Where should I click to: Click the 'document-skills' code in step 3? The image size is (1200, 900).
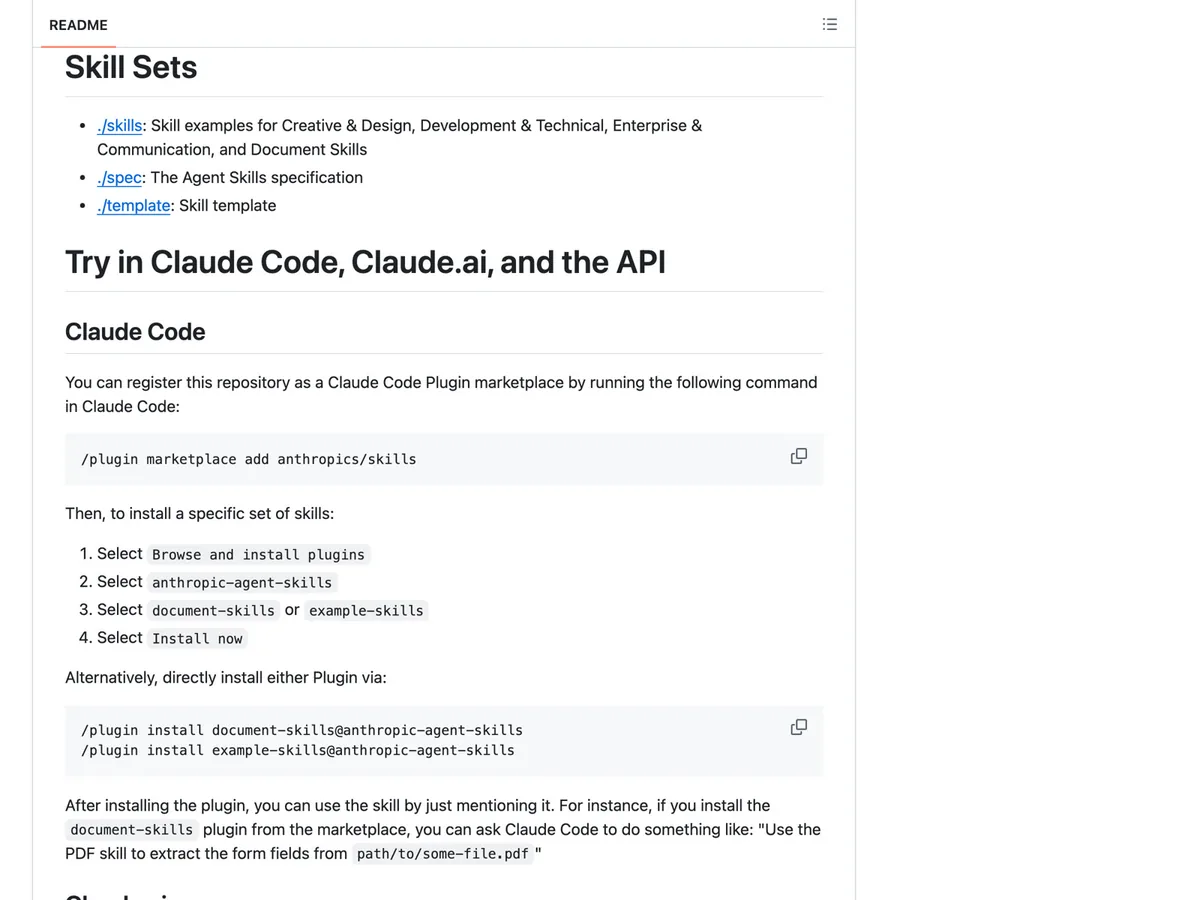point(213,610)
